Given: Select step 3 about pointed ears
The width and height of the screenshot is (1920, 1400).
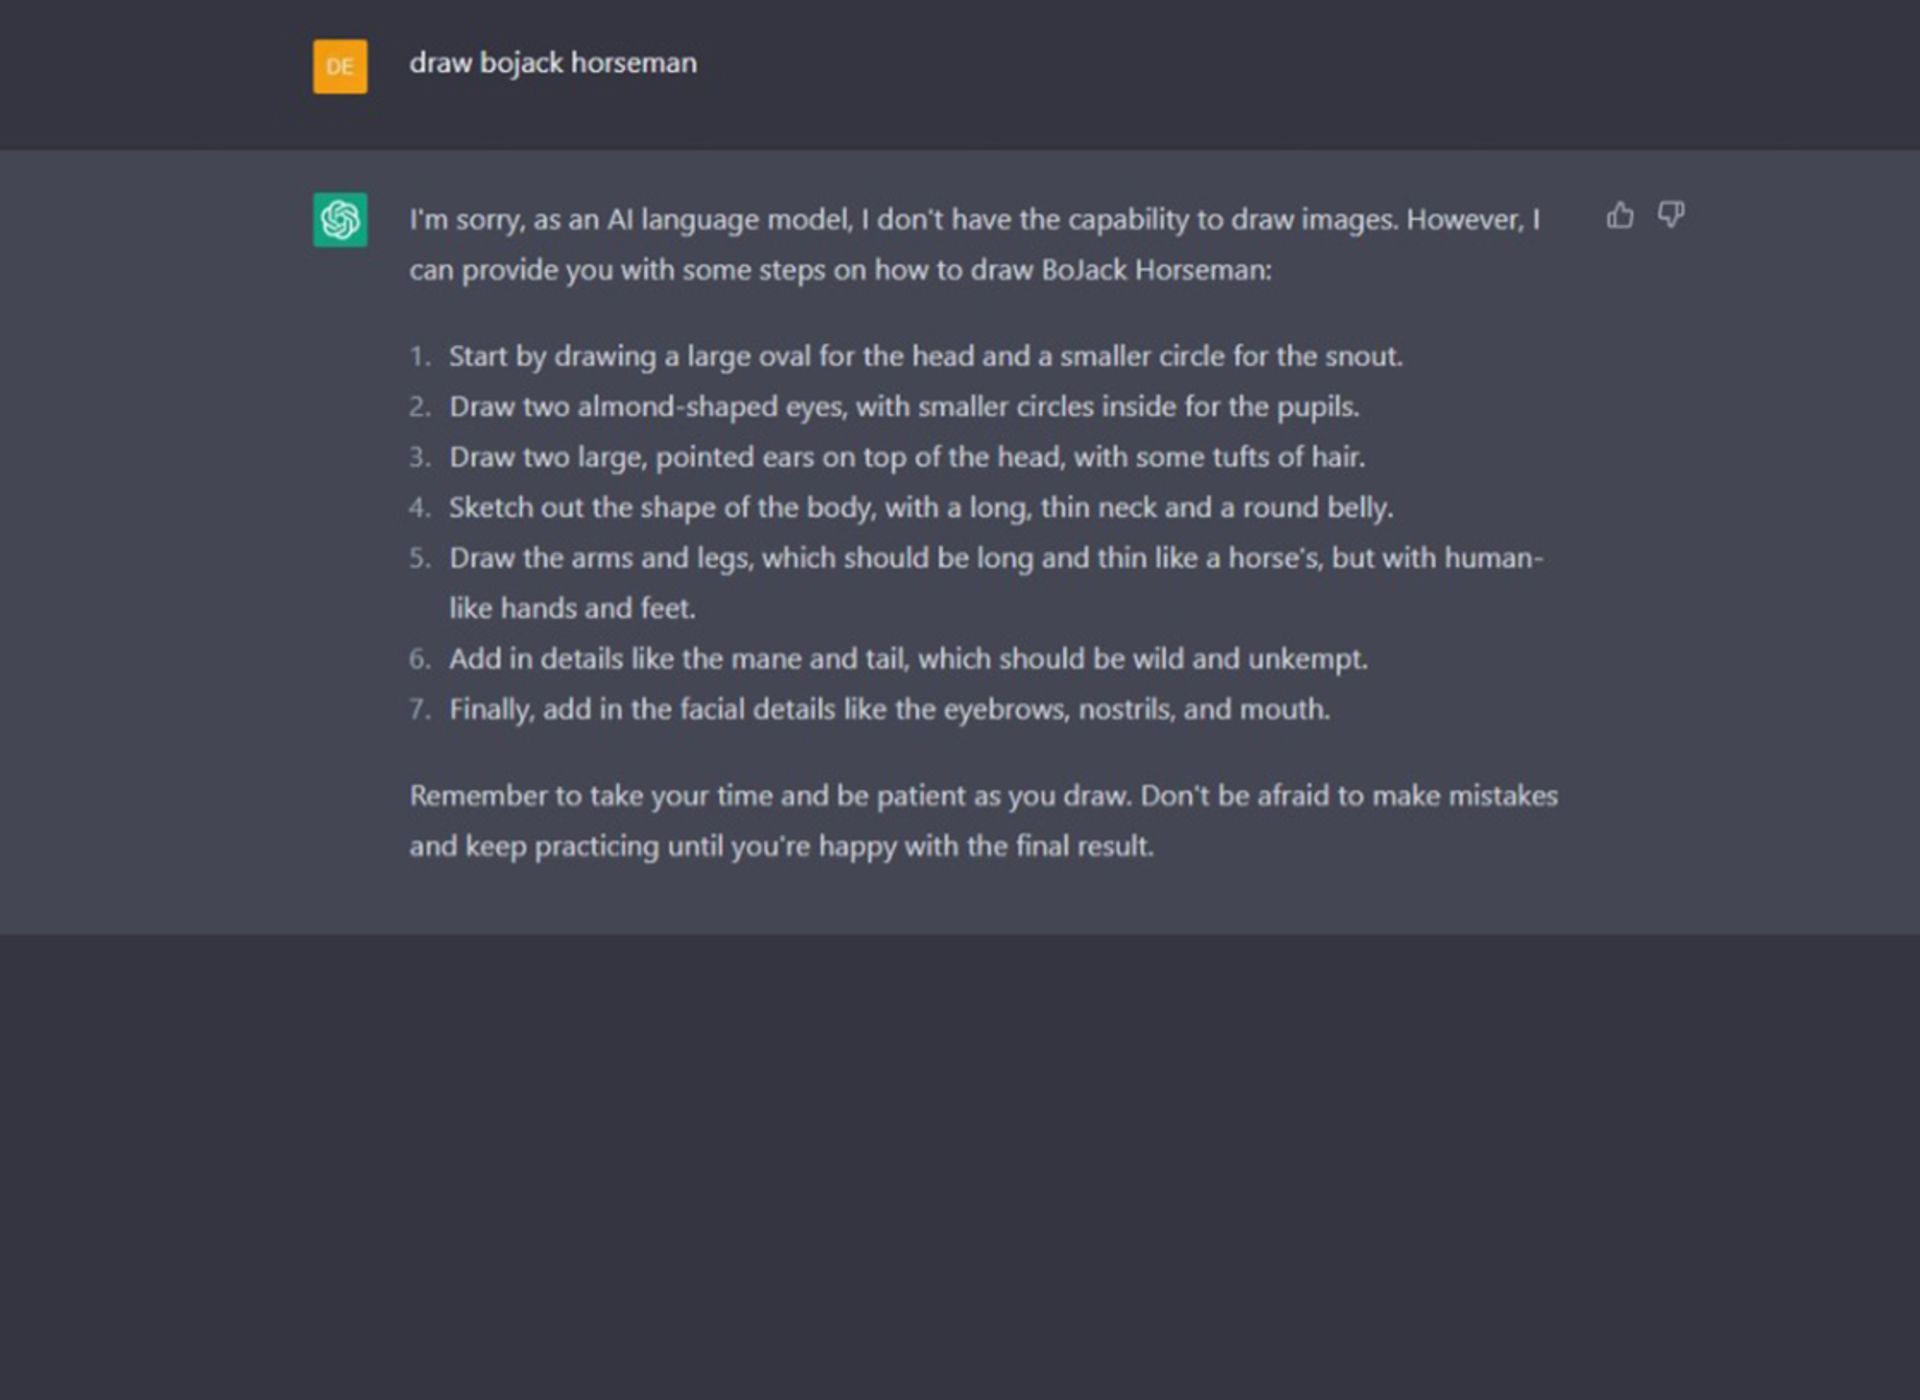Looking at the screenshot, I should 907,457.
